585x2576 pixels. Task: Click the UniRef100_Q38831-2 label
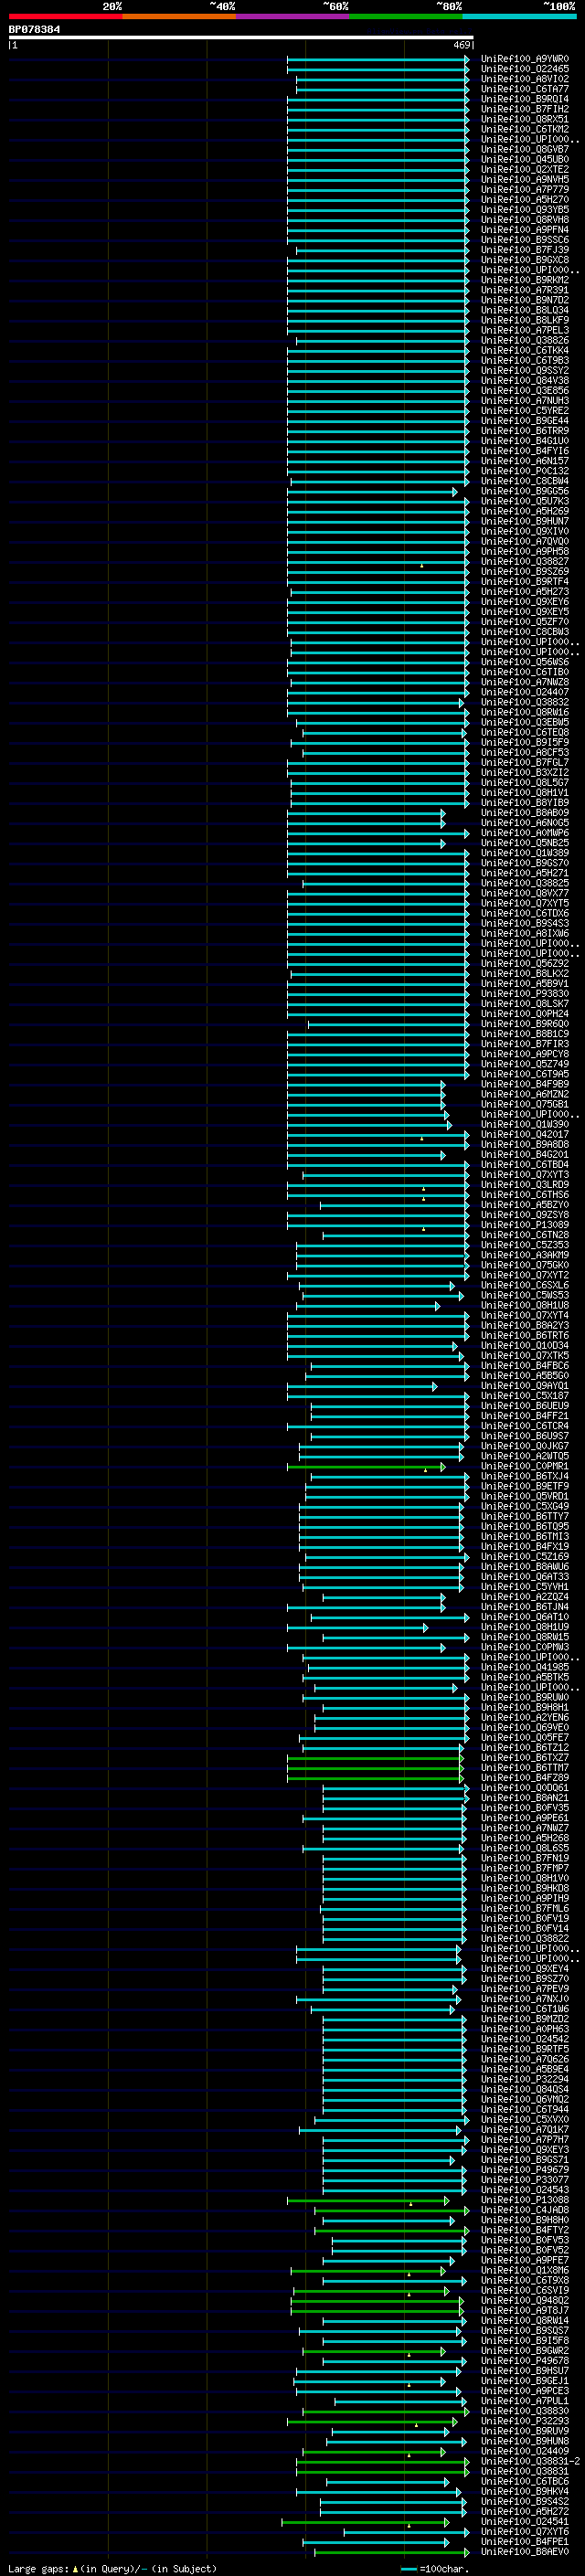coord(530,2461)
